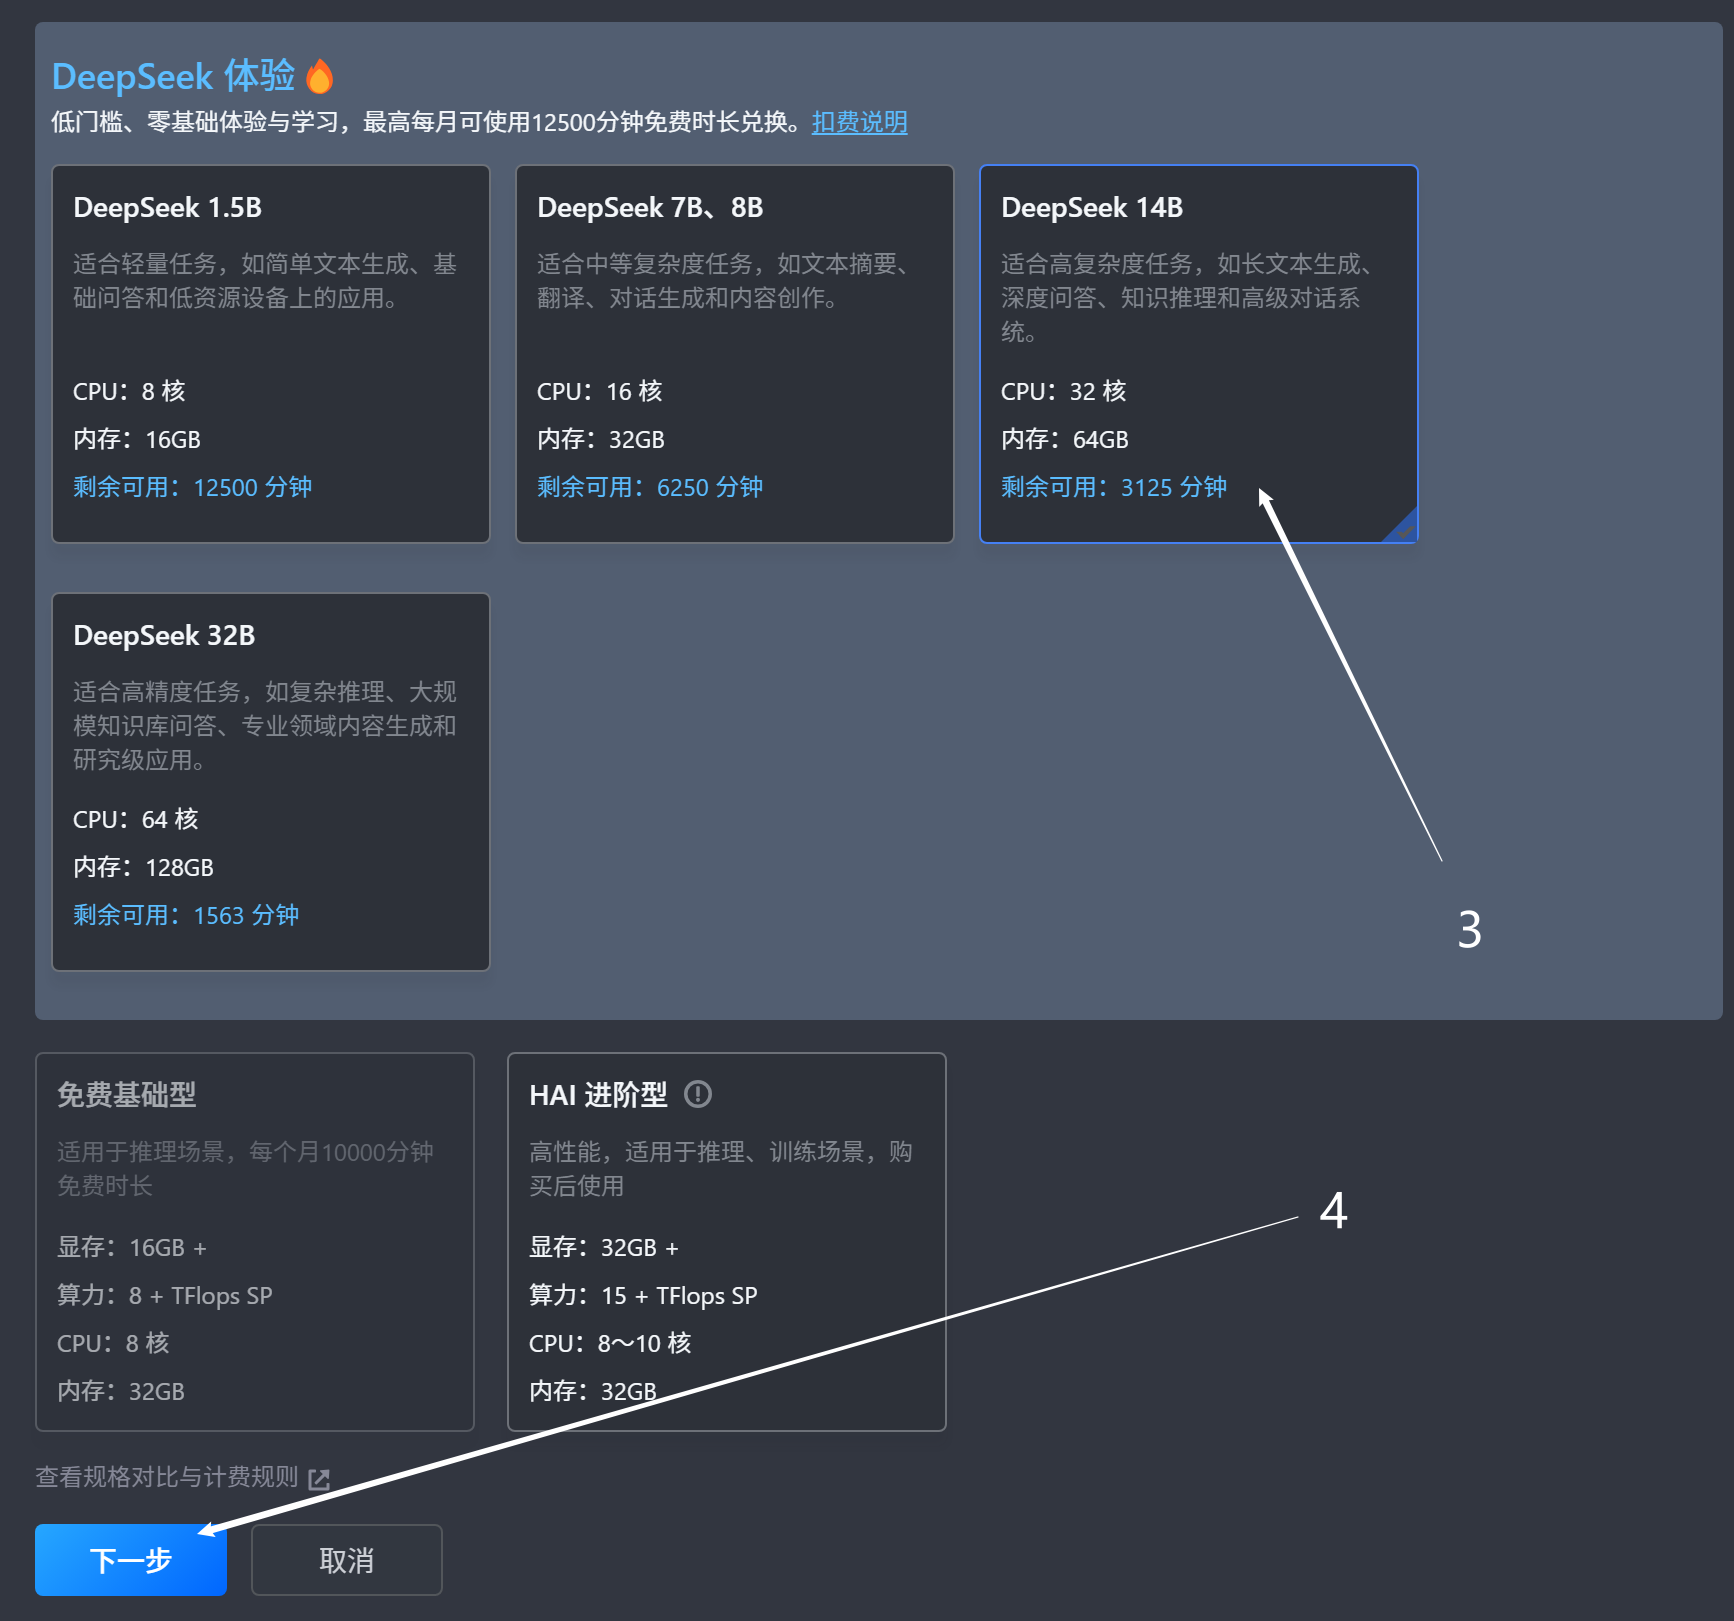The width and height of the screenshot is (1734, 1621).
Task: Select the DeepSeek 32B card
Action: click(x=271, y=782)
